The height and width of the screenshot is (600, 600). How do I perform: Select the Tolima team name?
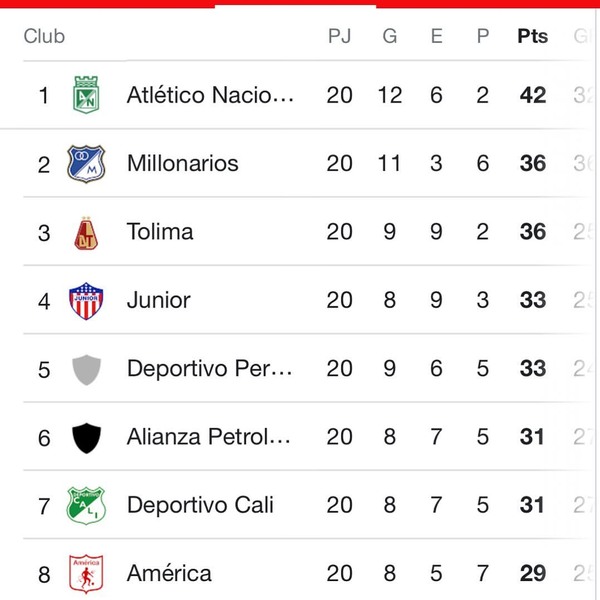tap(160, 232)
